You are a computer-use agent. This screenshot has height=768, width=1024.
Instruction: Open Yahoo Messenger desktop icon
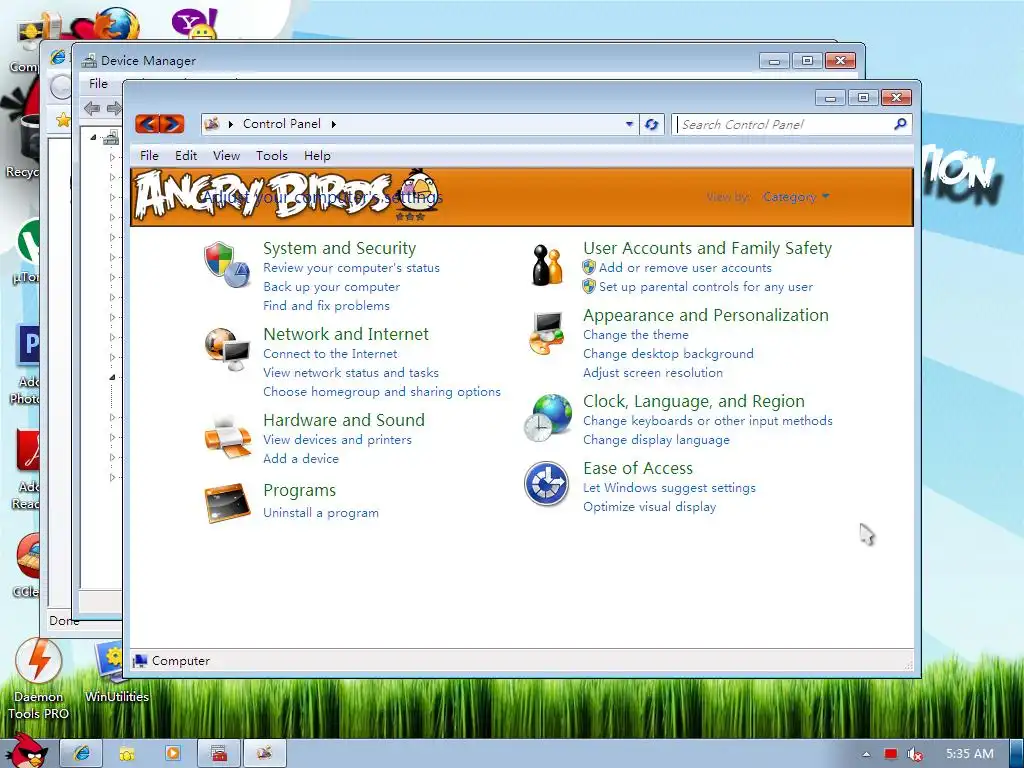coord(194,23)
